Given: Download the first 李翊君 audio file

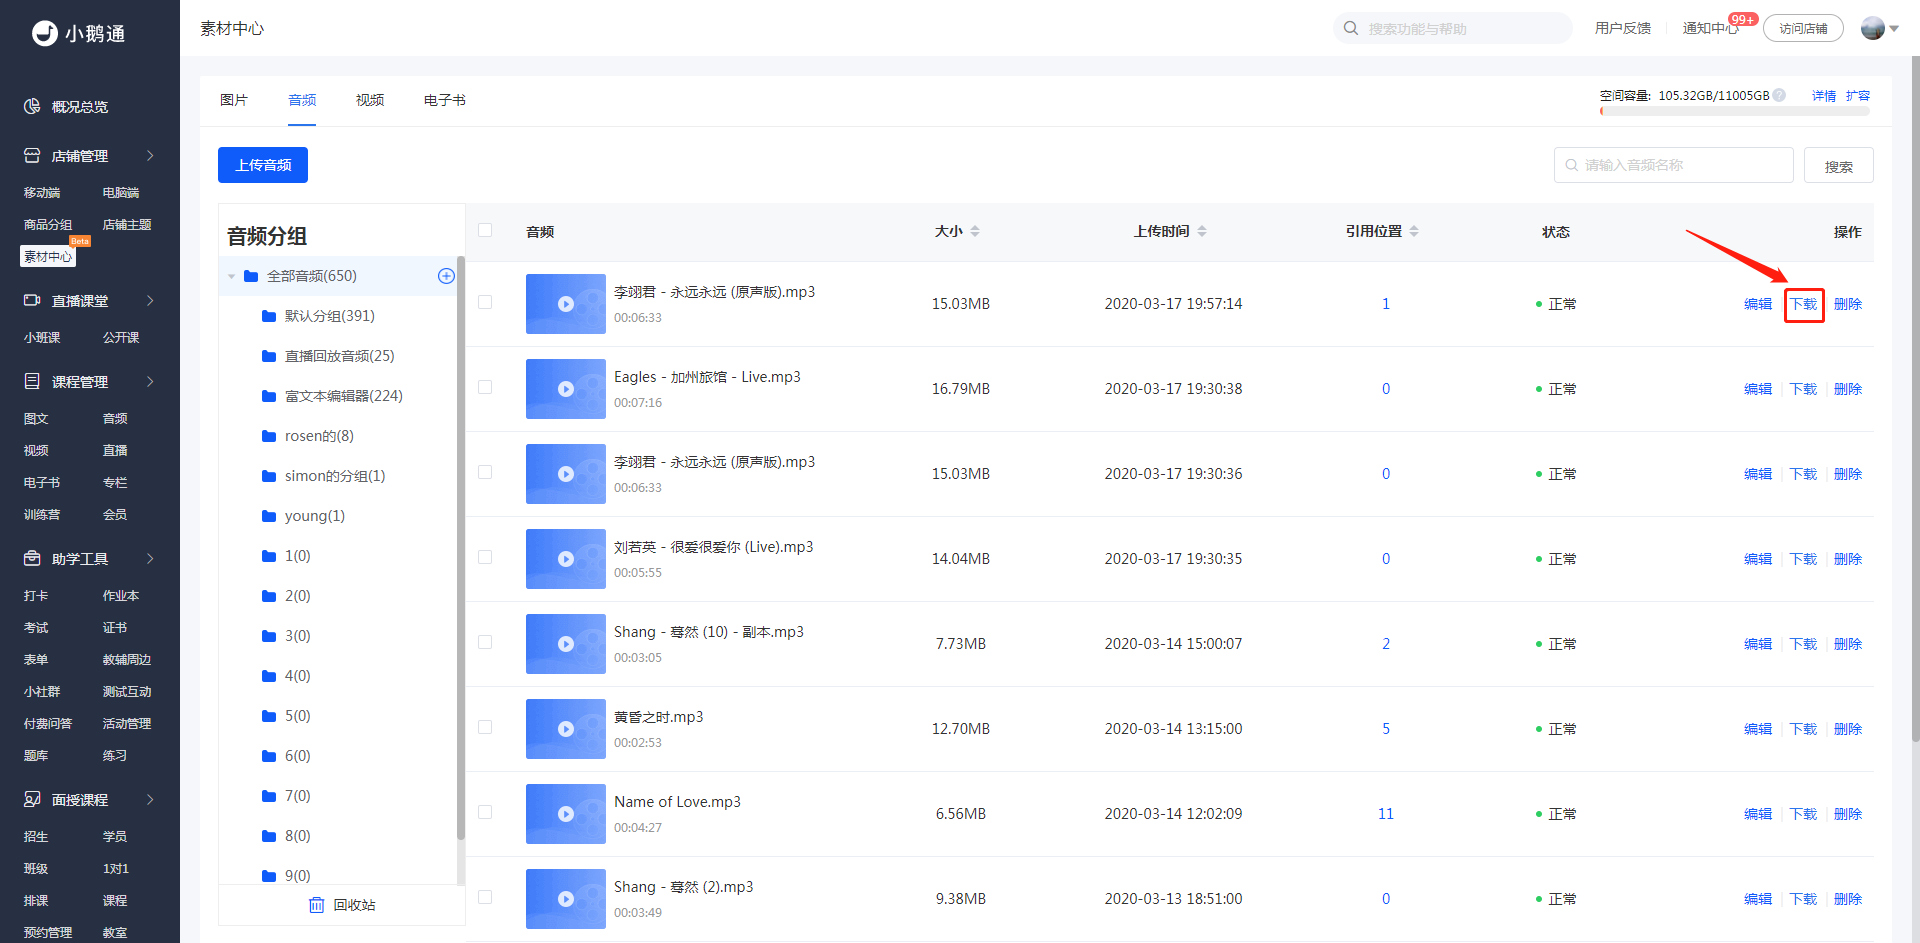Looking at the screenshot, I should tap(1804, 304).
